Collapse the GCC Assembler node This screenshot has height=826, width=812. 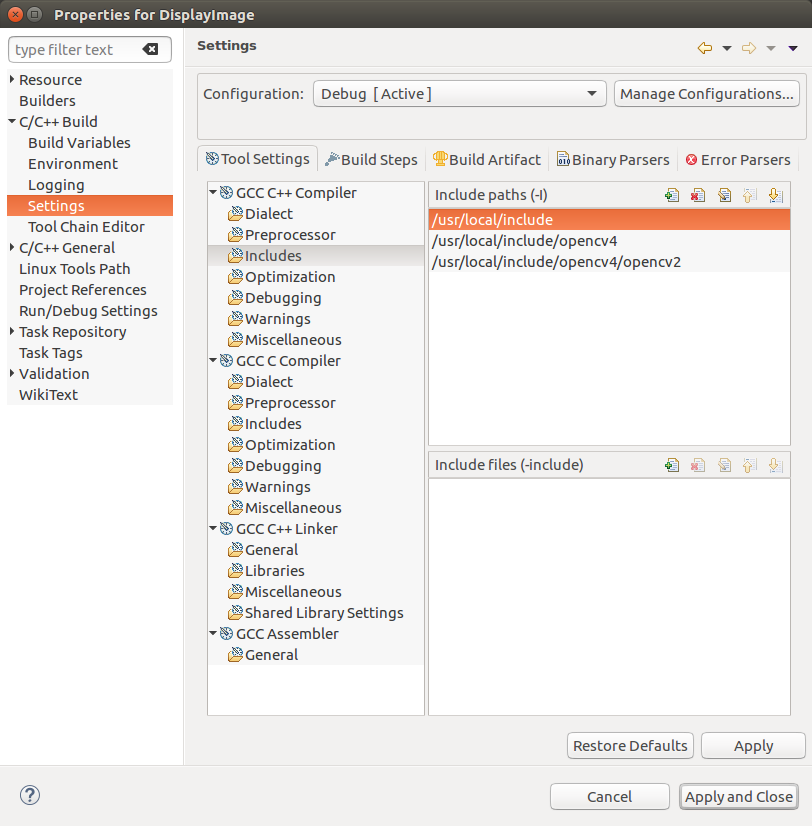[x=213, y=633]
